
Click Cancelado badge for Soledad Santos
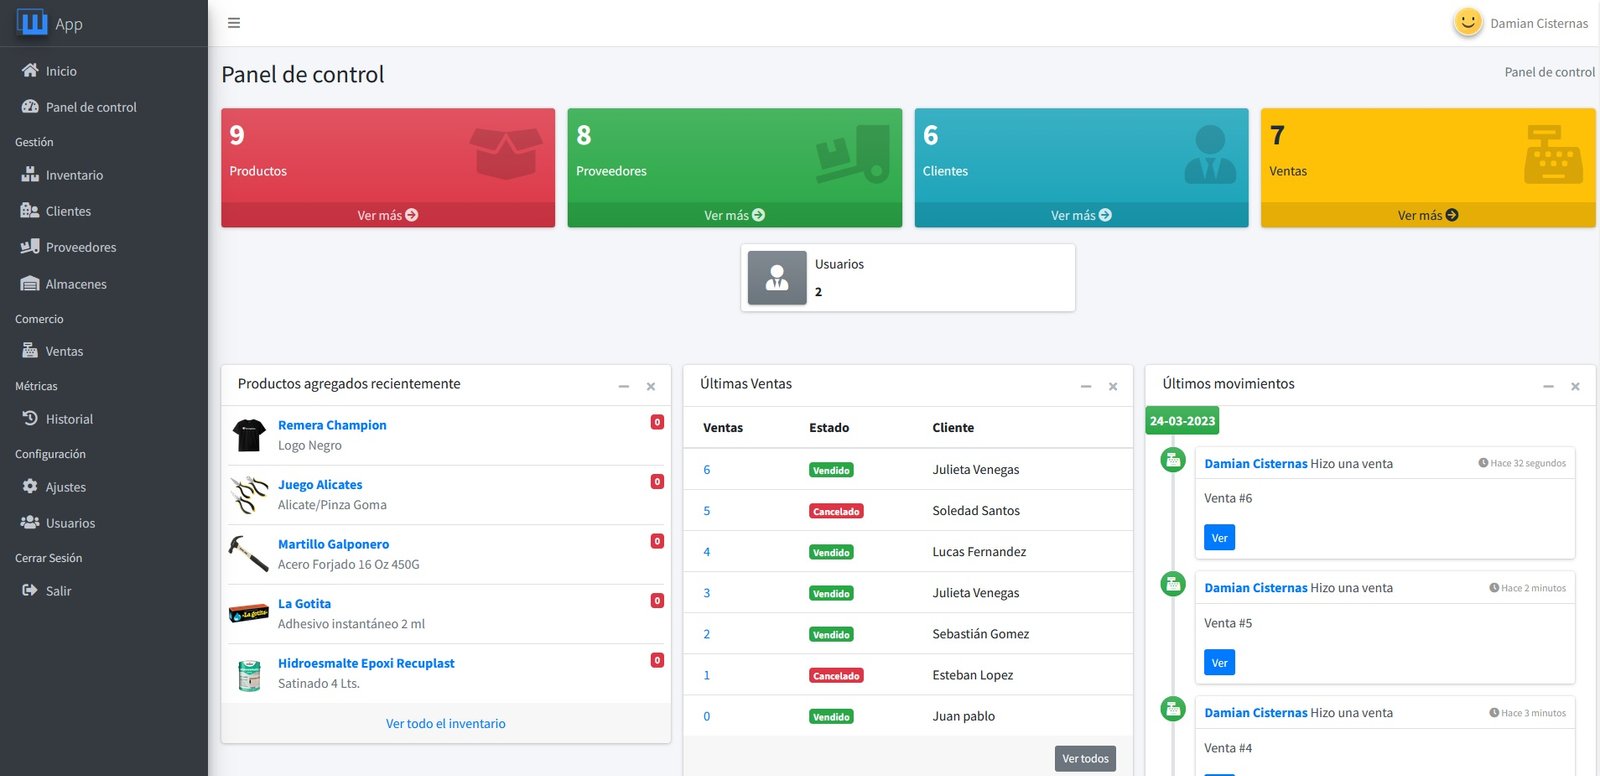(836, 511)
